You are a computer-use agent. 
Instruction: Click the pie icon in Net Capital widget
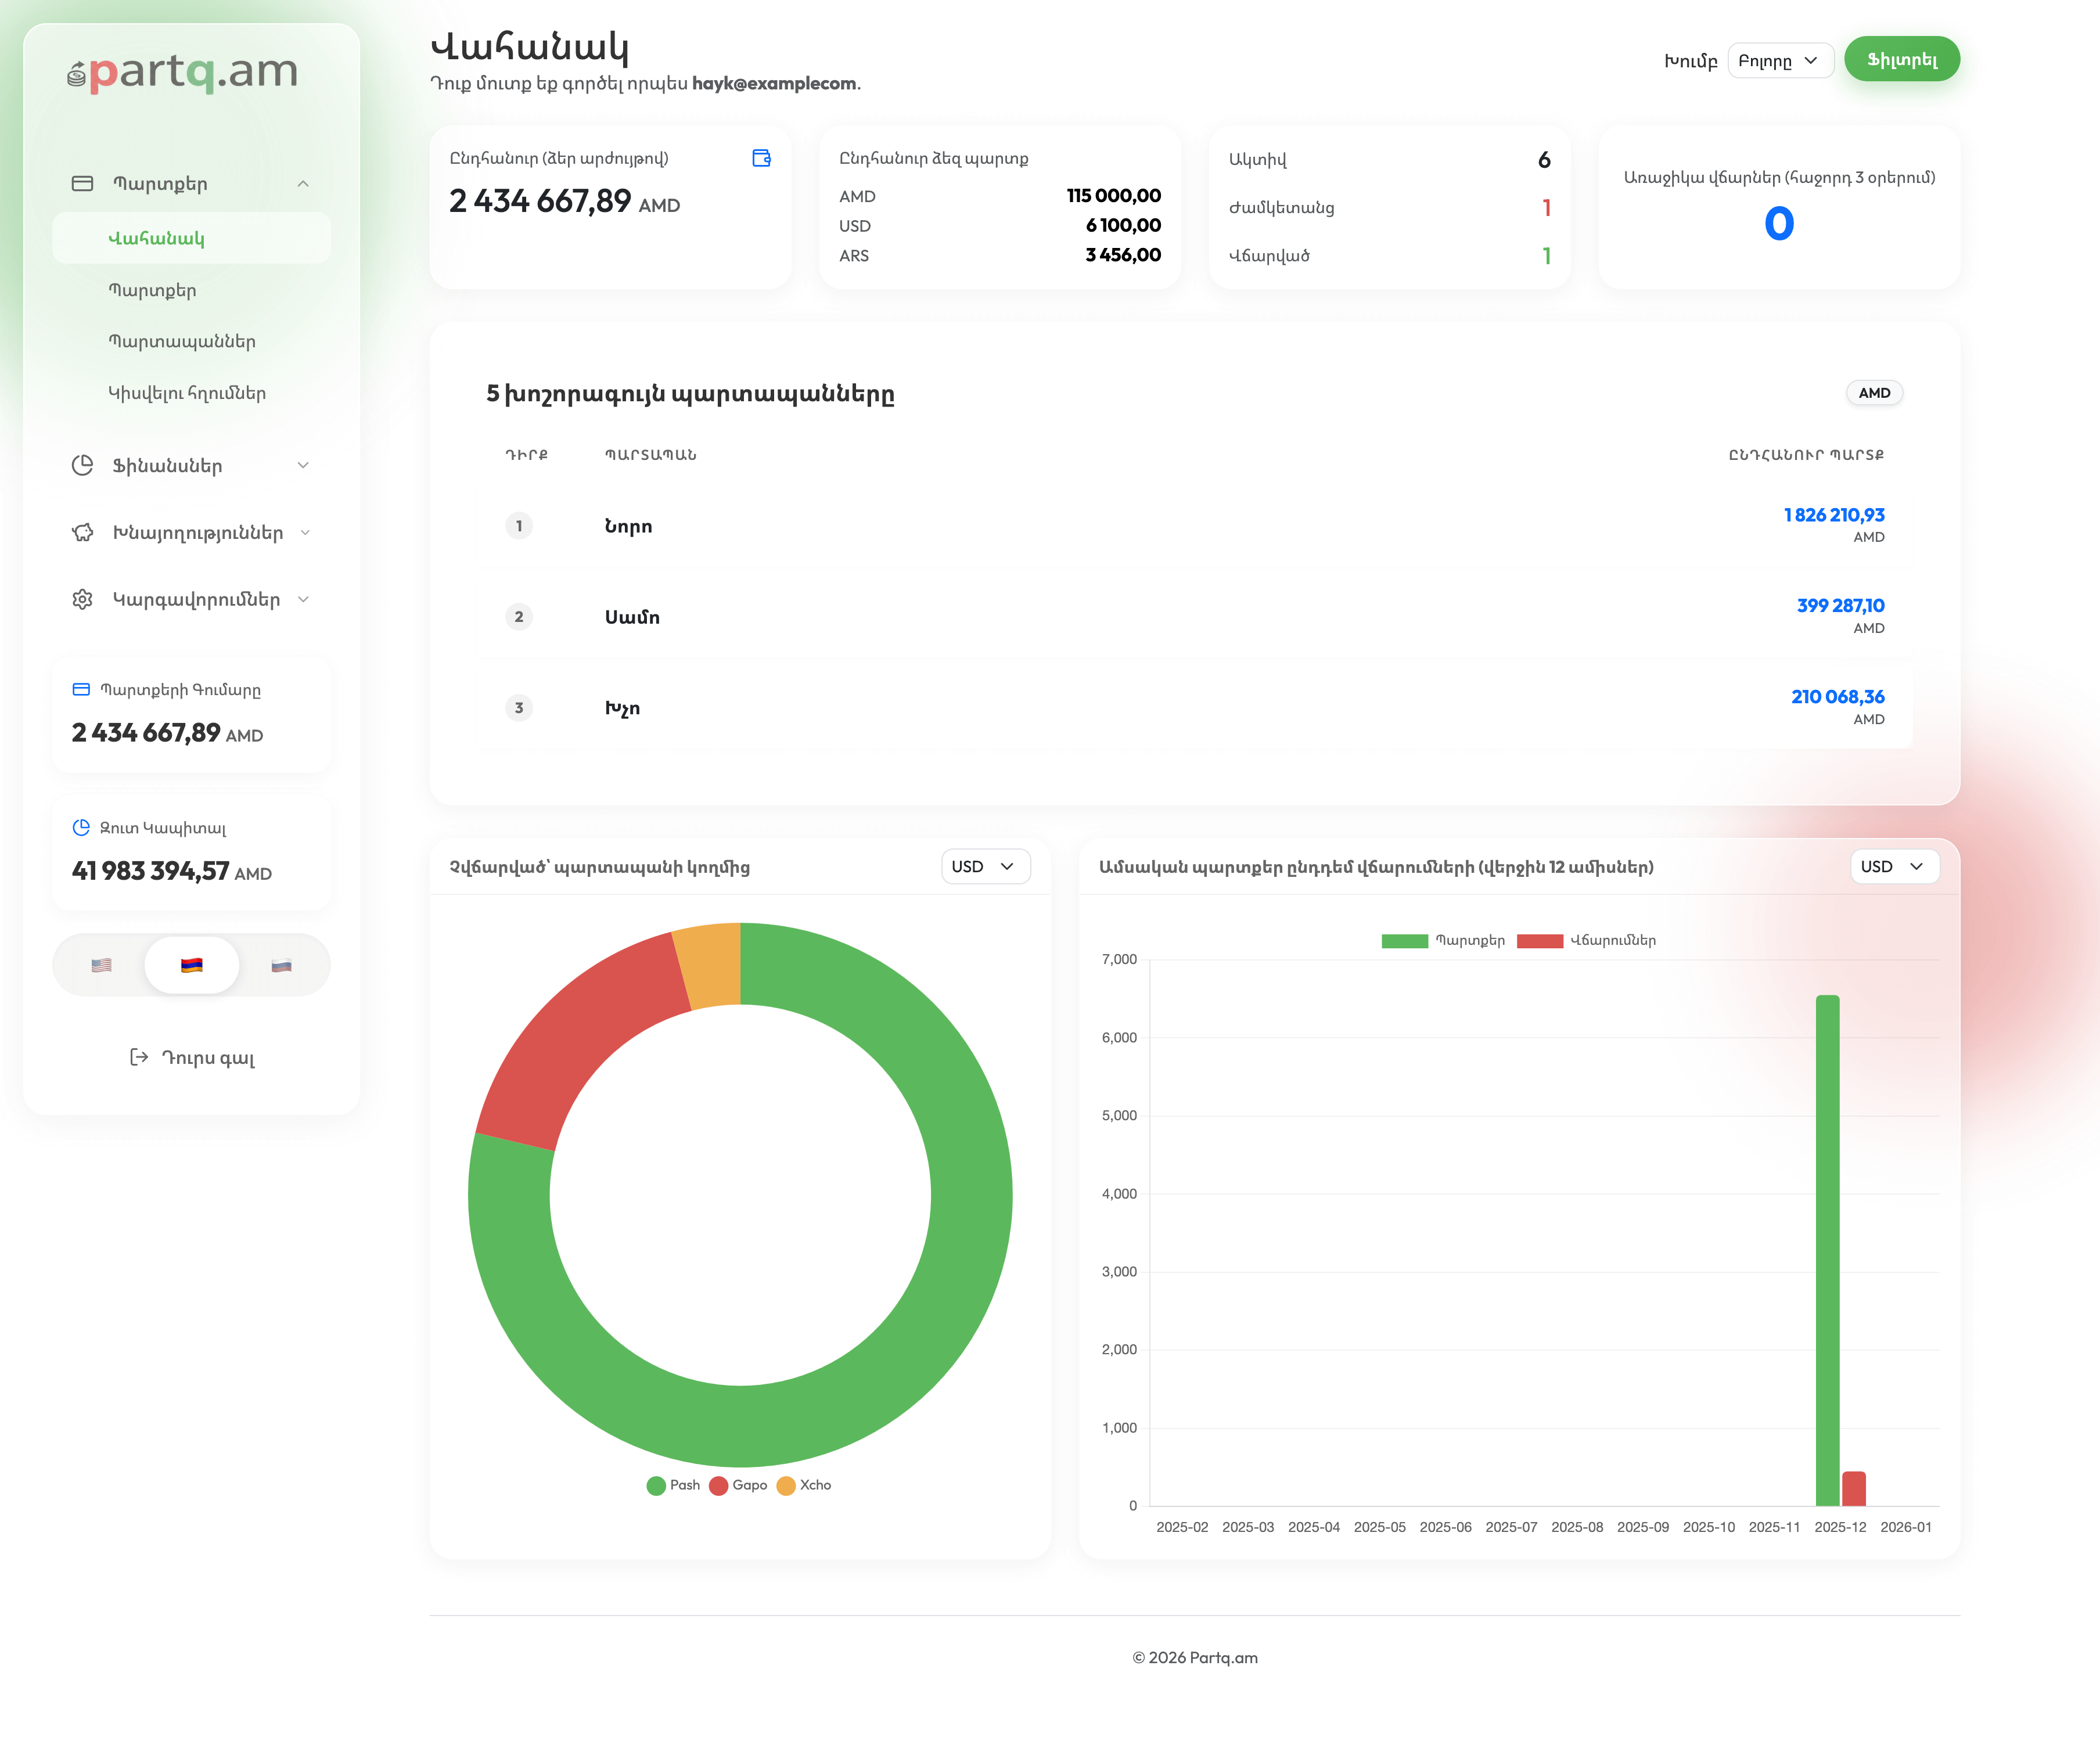click(81, 827)
